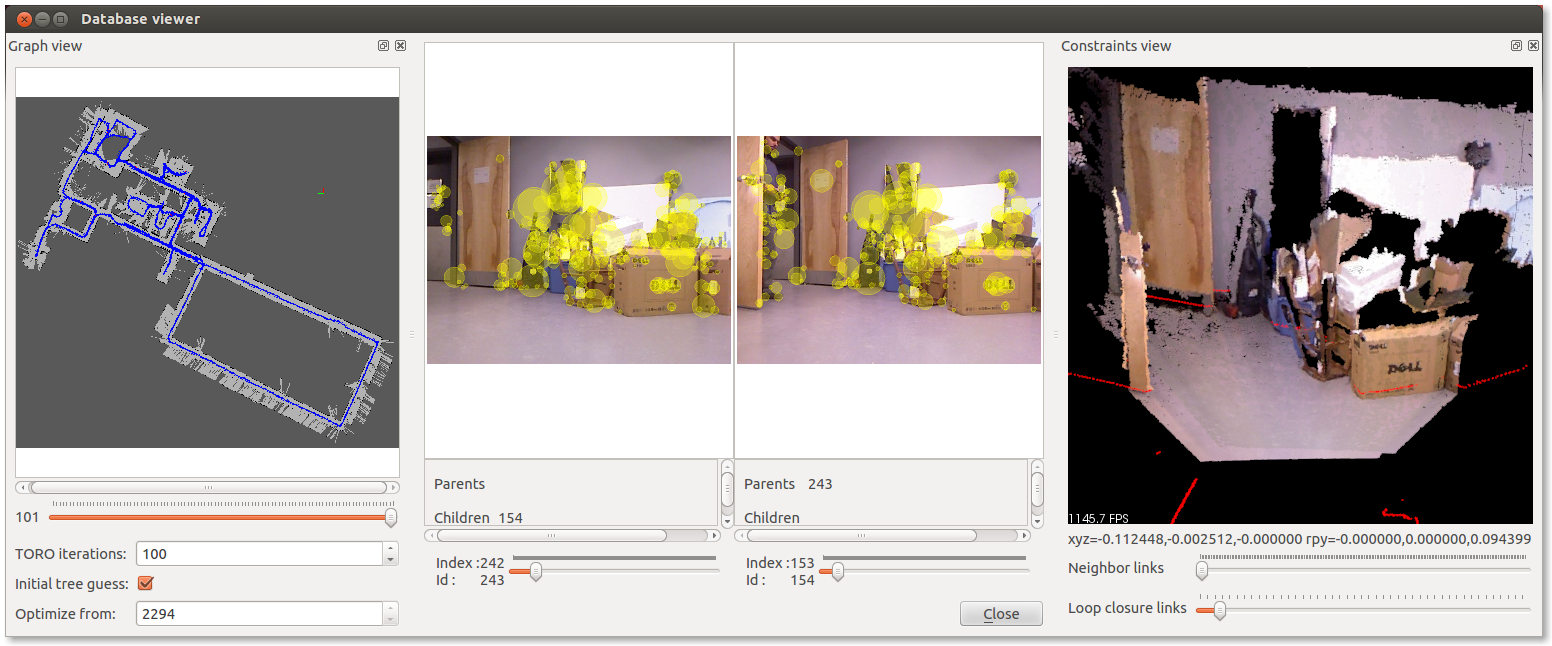Click the Close button

1001,614
